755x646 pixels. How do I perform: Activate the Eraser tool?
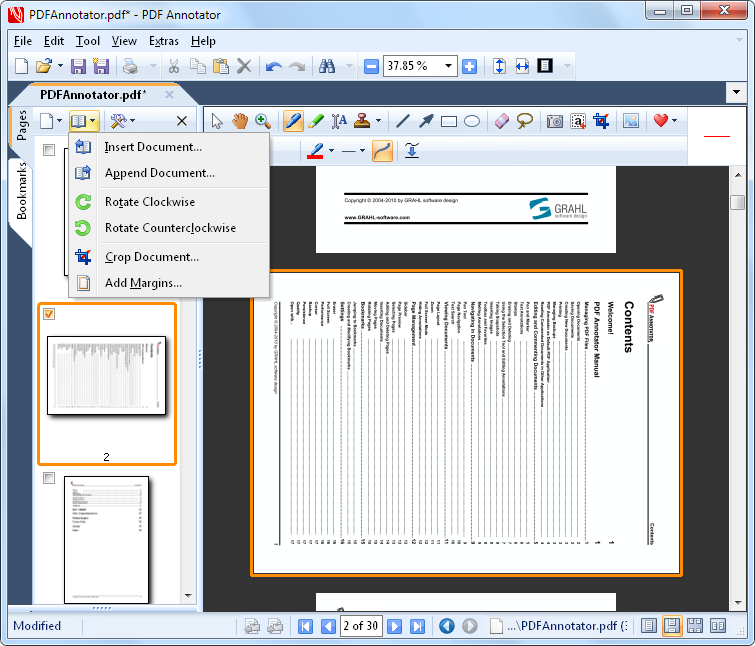coord(502,121)
